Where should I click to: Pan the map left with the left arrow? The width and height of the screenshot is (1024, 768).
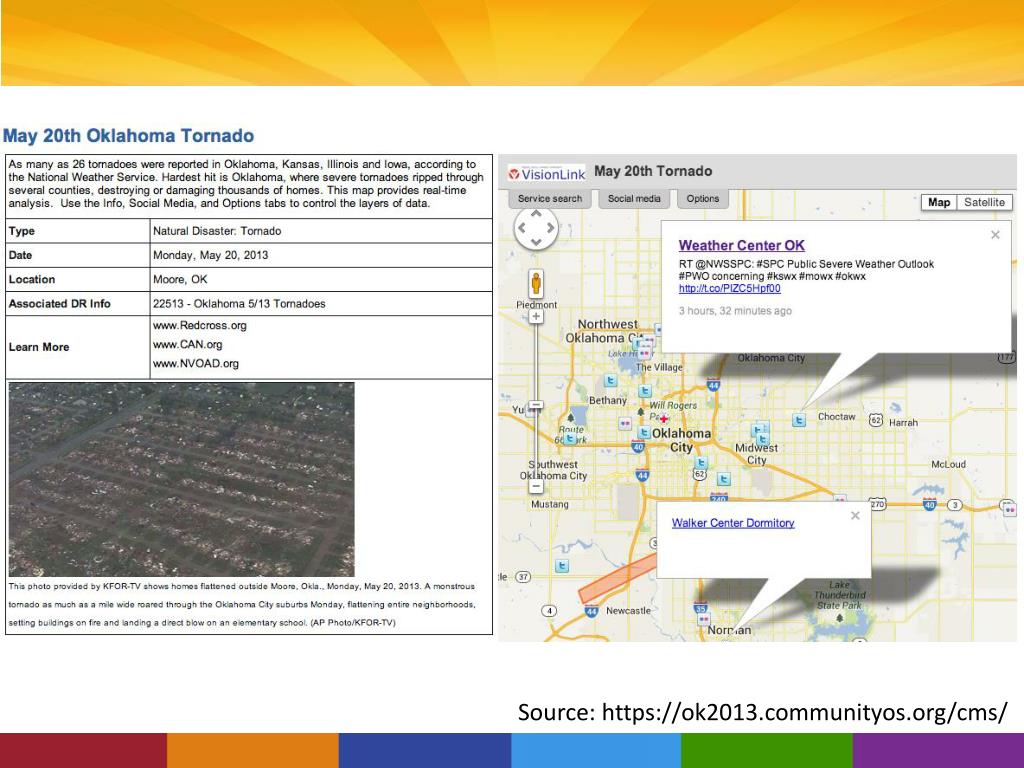[522, 228]
